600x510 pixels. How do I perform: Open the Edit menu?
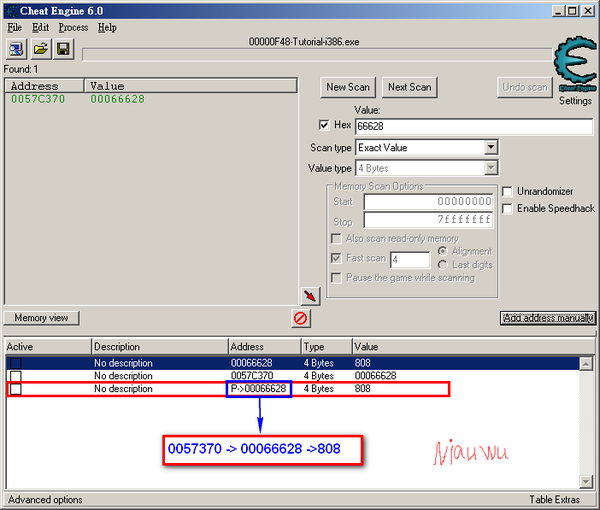pyautogui.click(x=40, y=28)
